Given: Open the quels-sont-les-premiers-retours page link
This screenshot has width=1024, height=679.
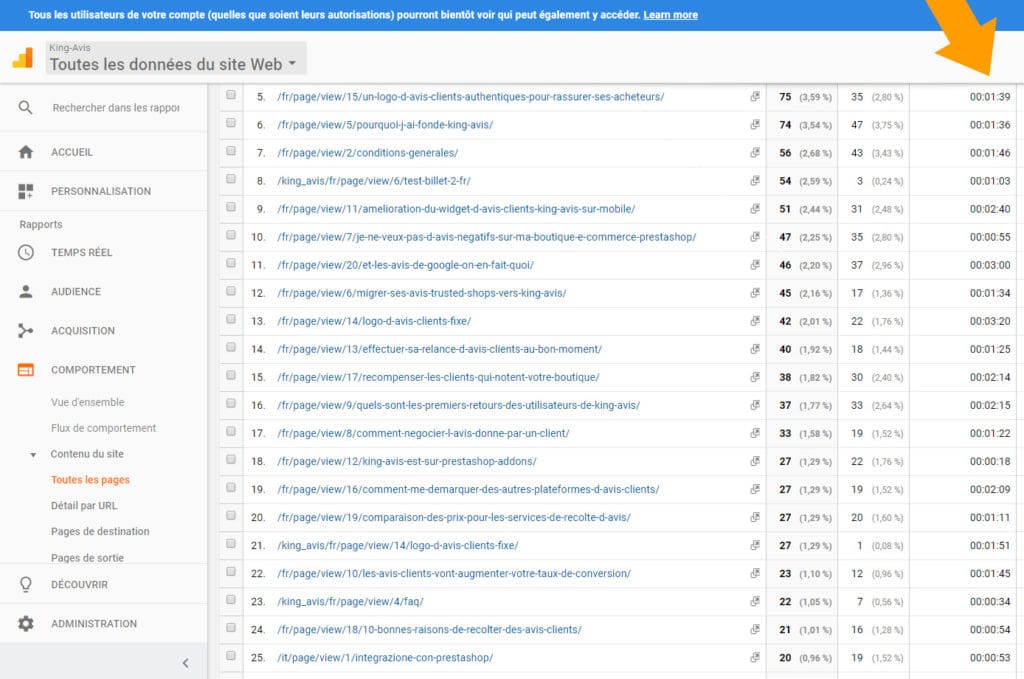Looking at the screenshot, I should point(458,405).
